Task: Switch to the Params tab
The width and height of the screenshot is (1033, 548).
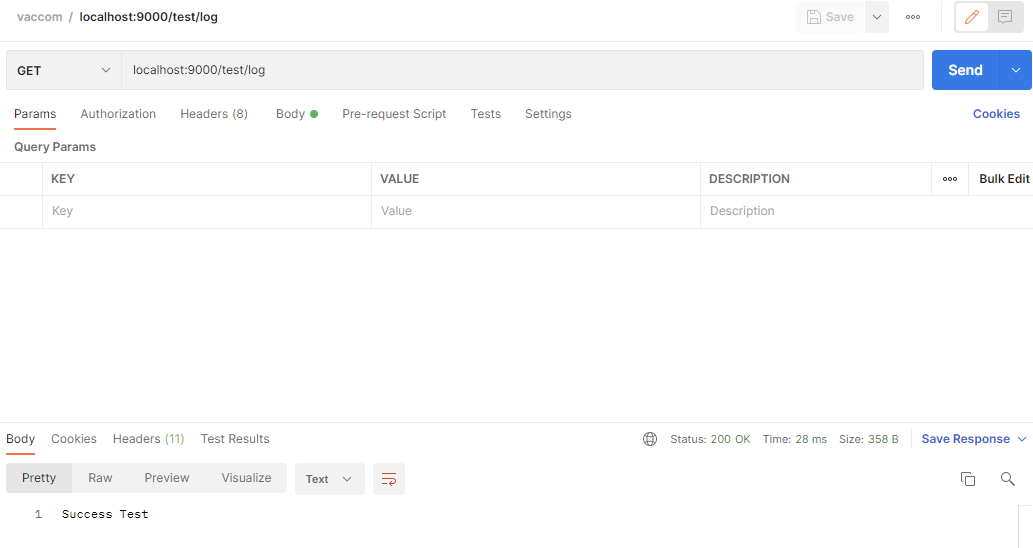Action: point(35,114)
